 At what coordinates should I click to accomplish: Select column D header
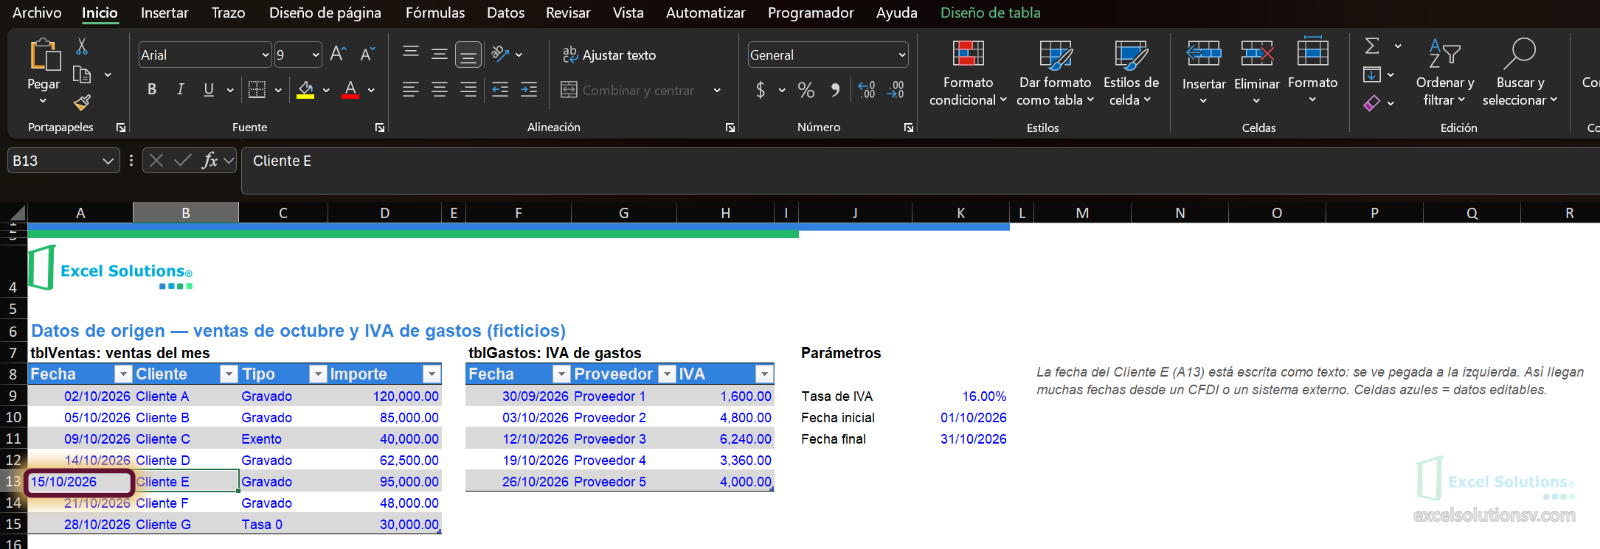(x=385, y=213)
